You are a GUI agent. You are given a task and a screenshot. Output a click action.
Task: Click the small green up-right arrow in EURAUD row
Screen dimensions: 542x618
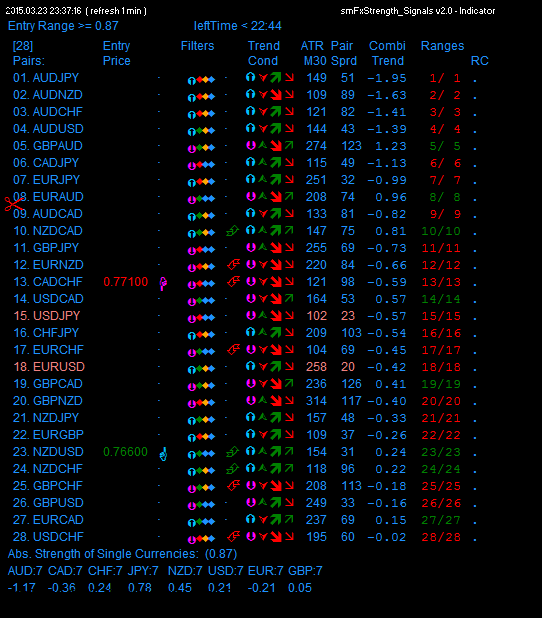coord(289,196)
